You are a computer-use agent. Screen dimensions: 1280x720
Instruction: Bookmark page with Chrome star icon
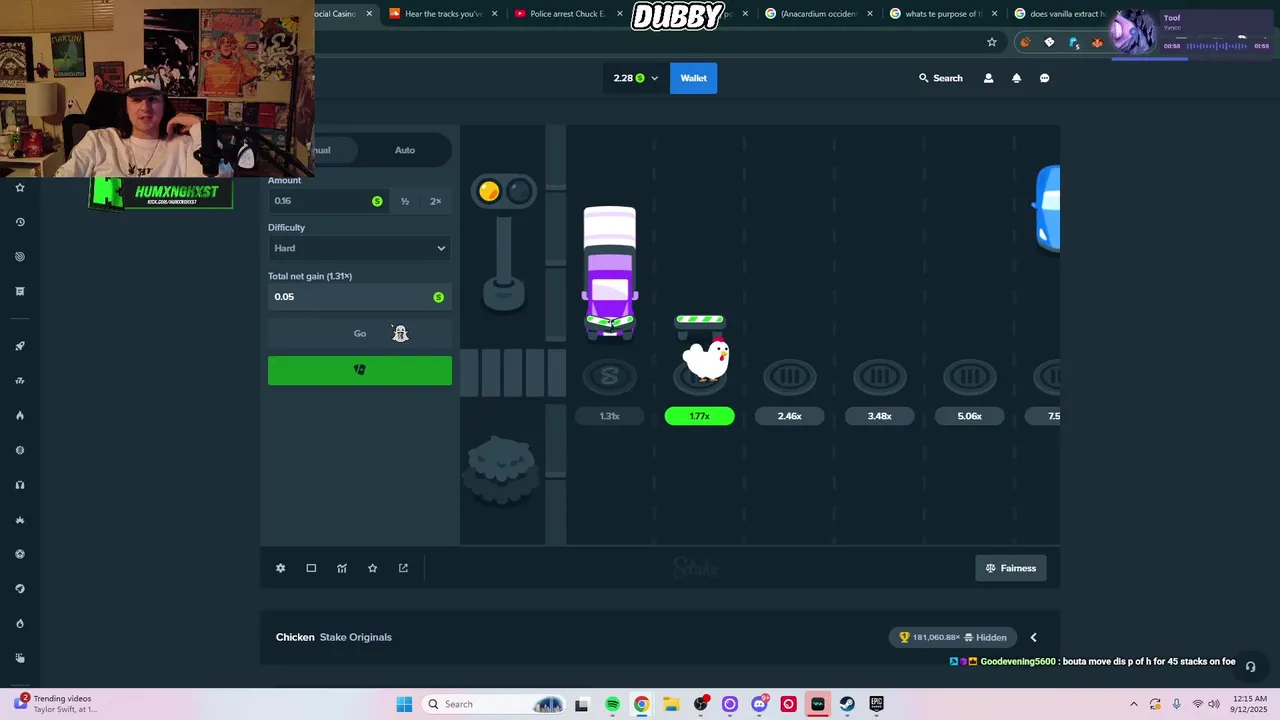(992, 42)
